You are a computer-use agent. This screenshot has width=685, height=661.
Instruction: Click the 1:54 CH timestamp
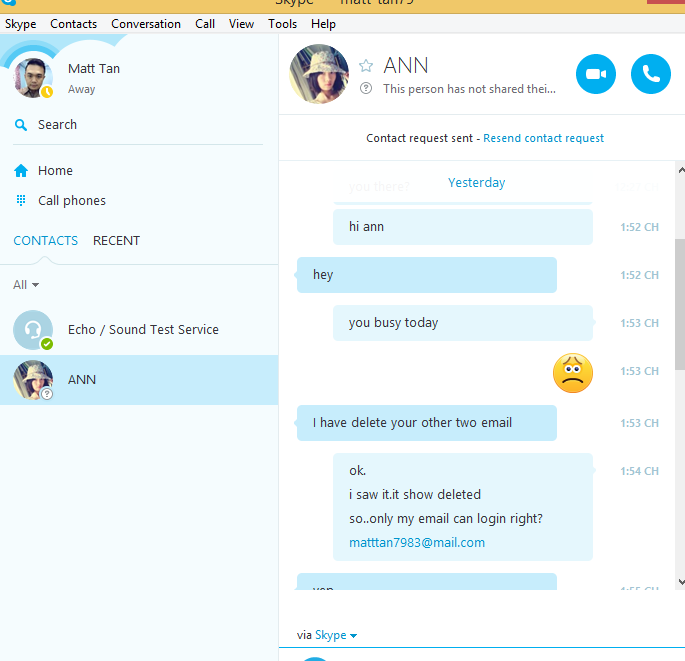[x=640, y=471]
